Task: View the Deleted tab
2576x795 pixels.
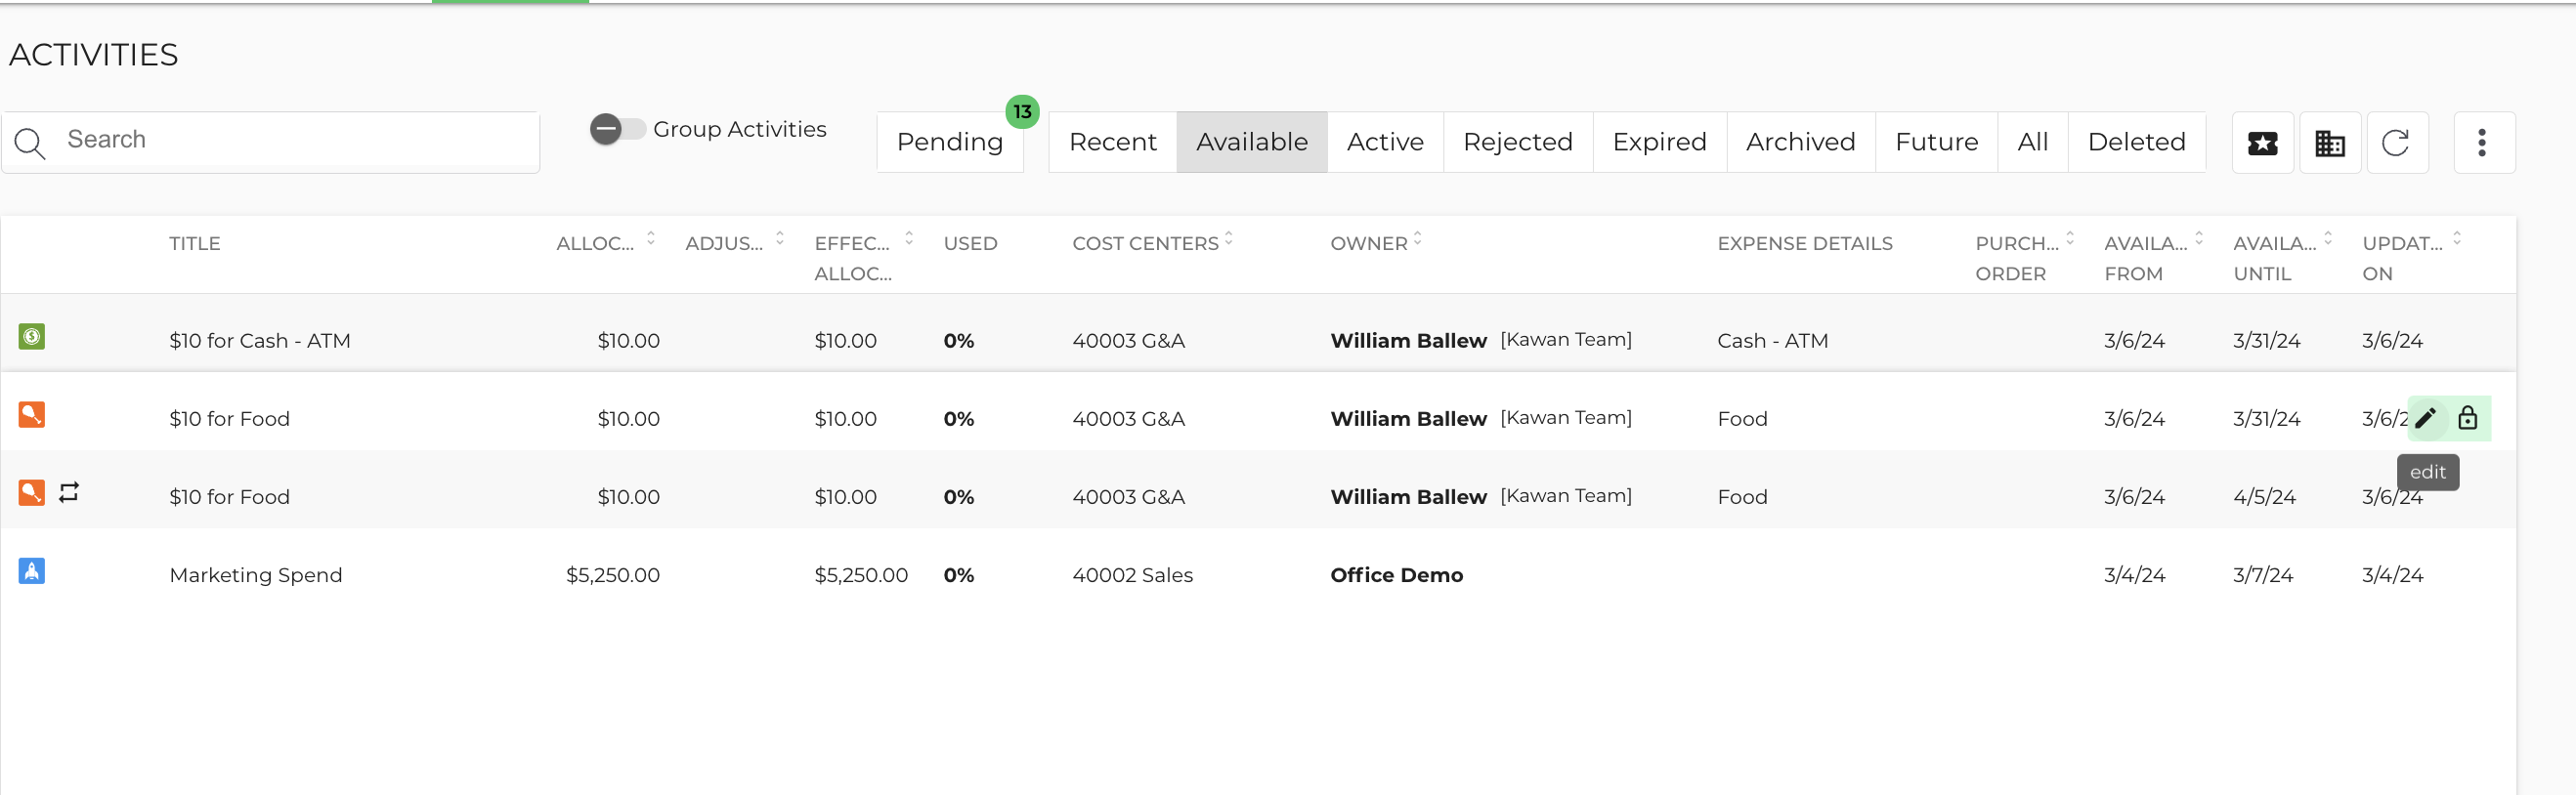Action: [x=2137, y=142]
